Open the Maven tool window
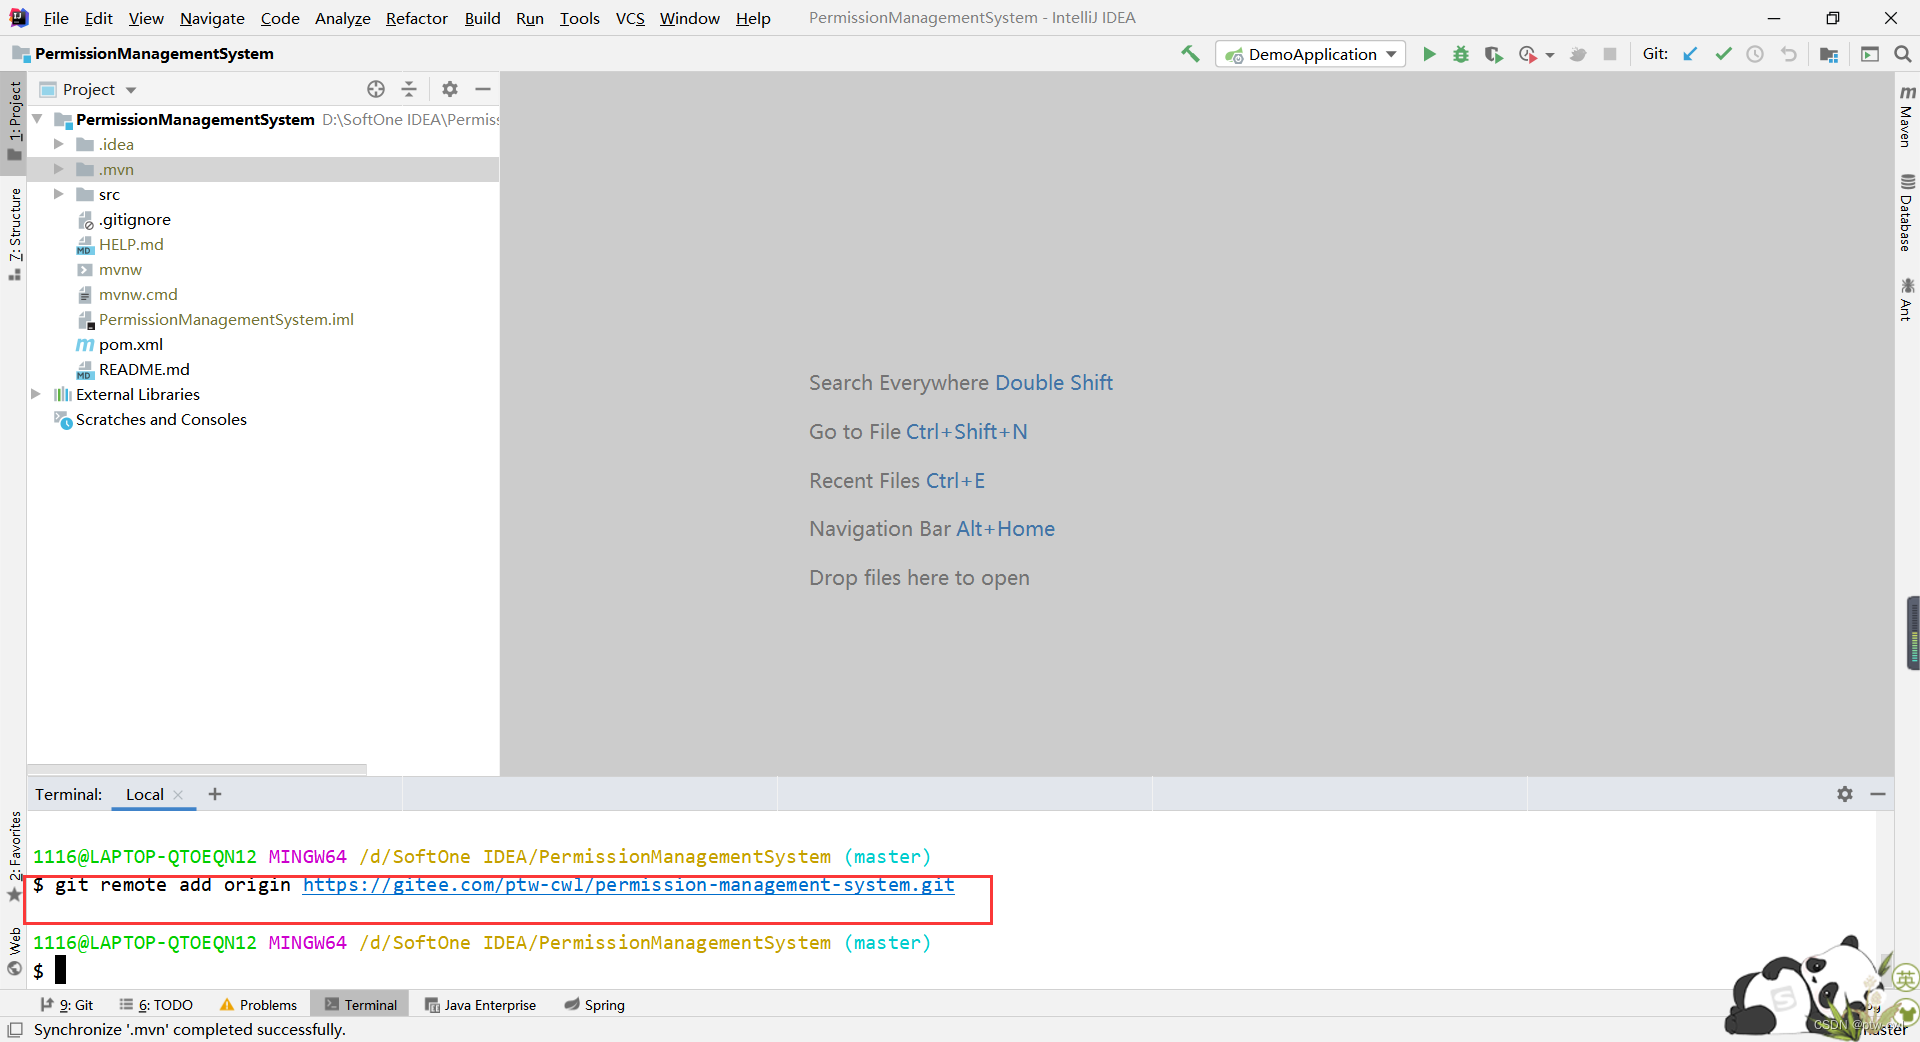The width and height of the screenshot is (1920, 1042). pos(1907,116)
